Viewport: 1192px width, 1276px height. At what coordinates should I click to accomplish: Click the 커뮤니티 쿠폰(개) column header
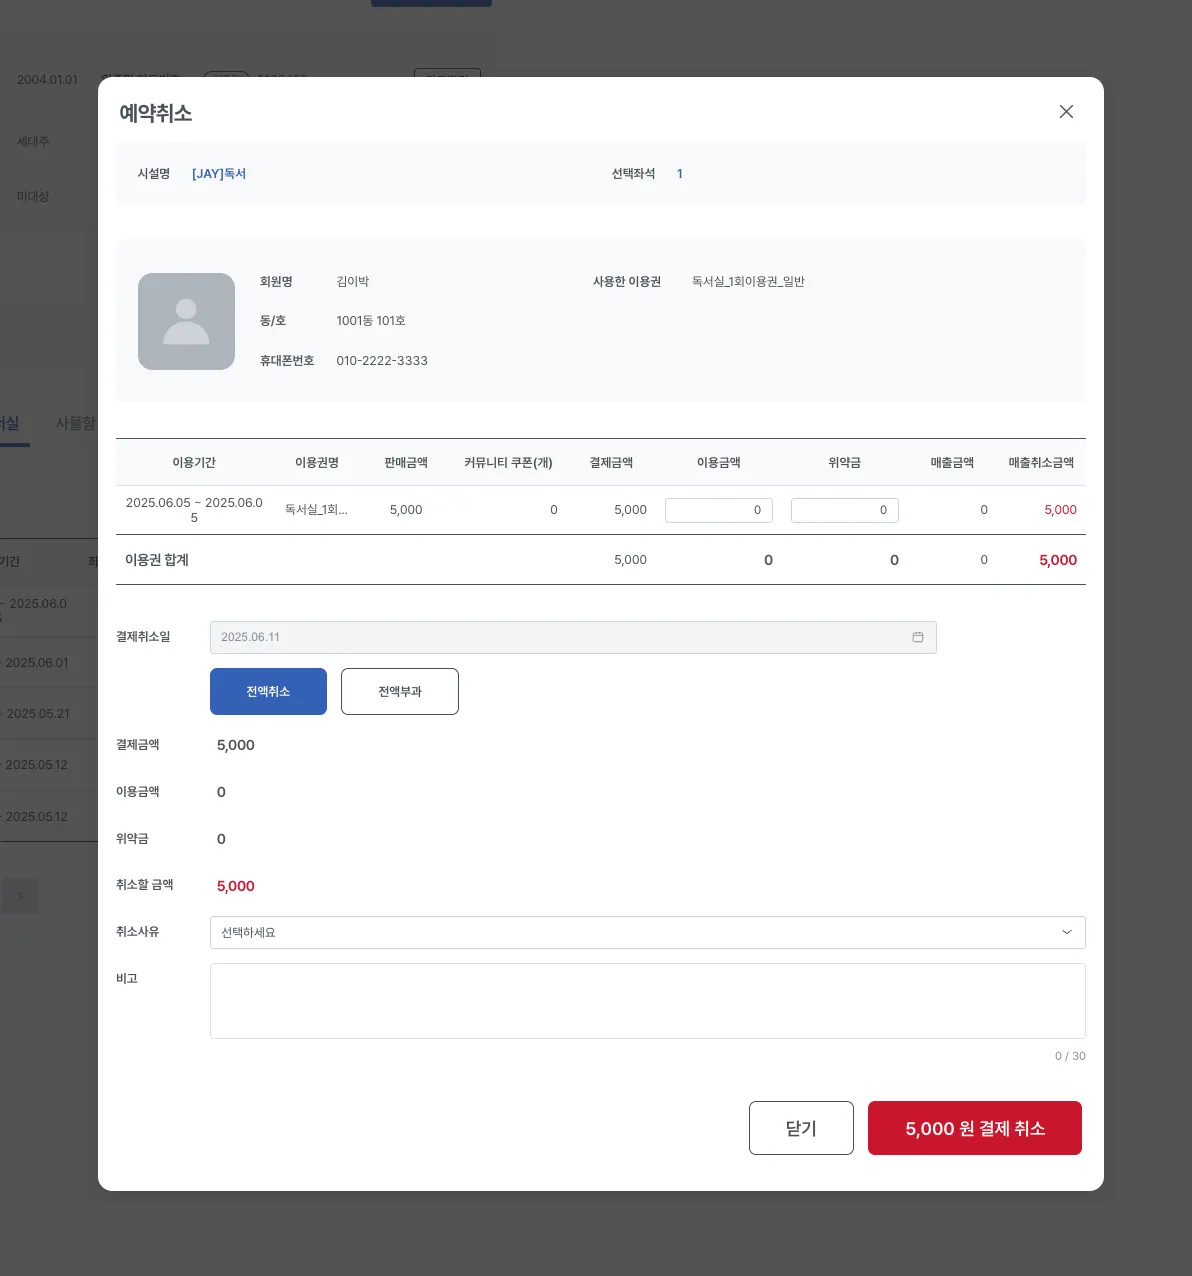coord(508,463)
